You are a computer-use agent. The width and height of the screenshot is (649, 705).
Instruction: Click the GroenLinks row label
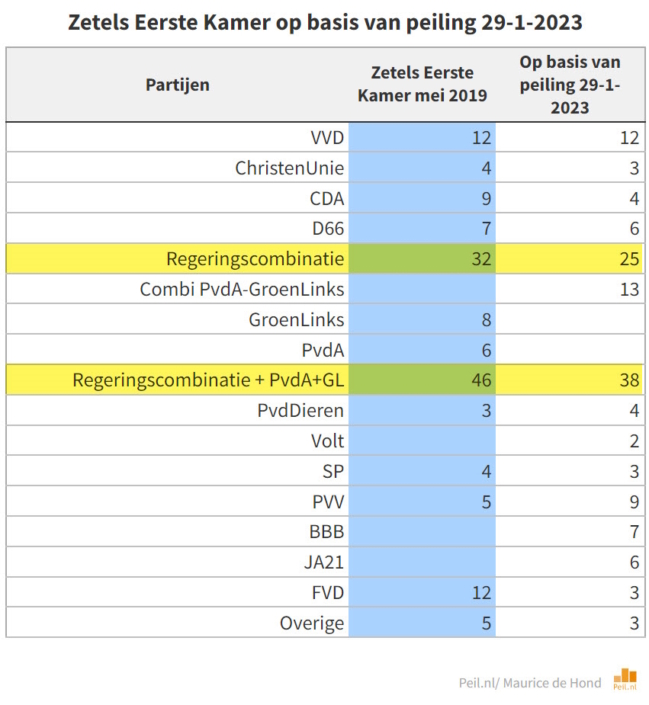click(296, 320)
